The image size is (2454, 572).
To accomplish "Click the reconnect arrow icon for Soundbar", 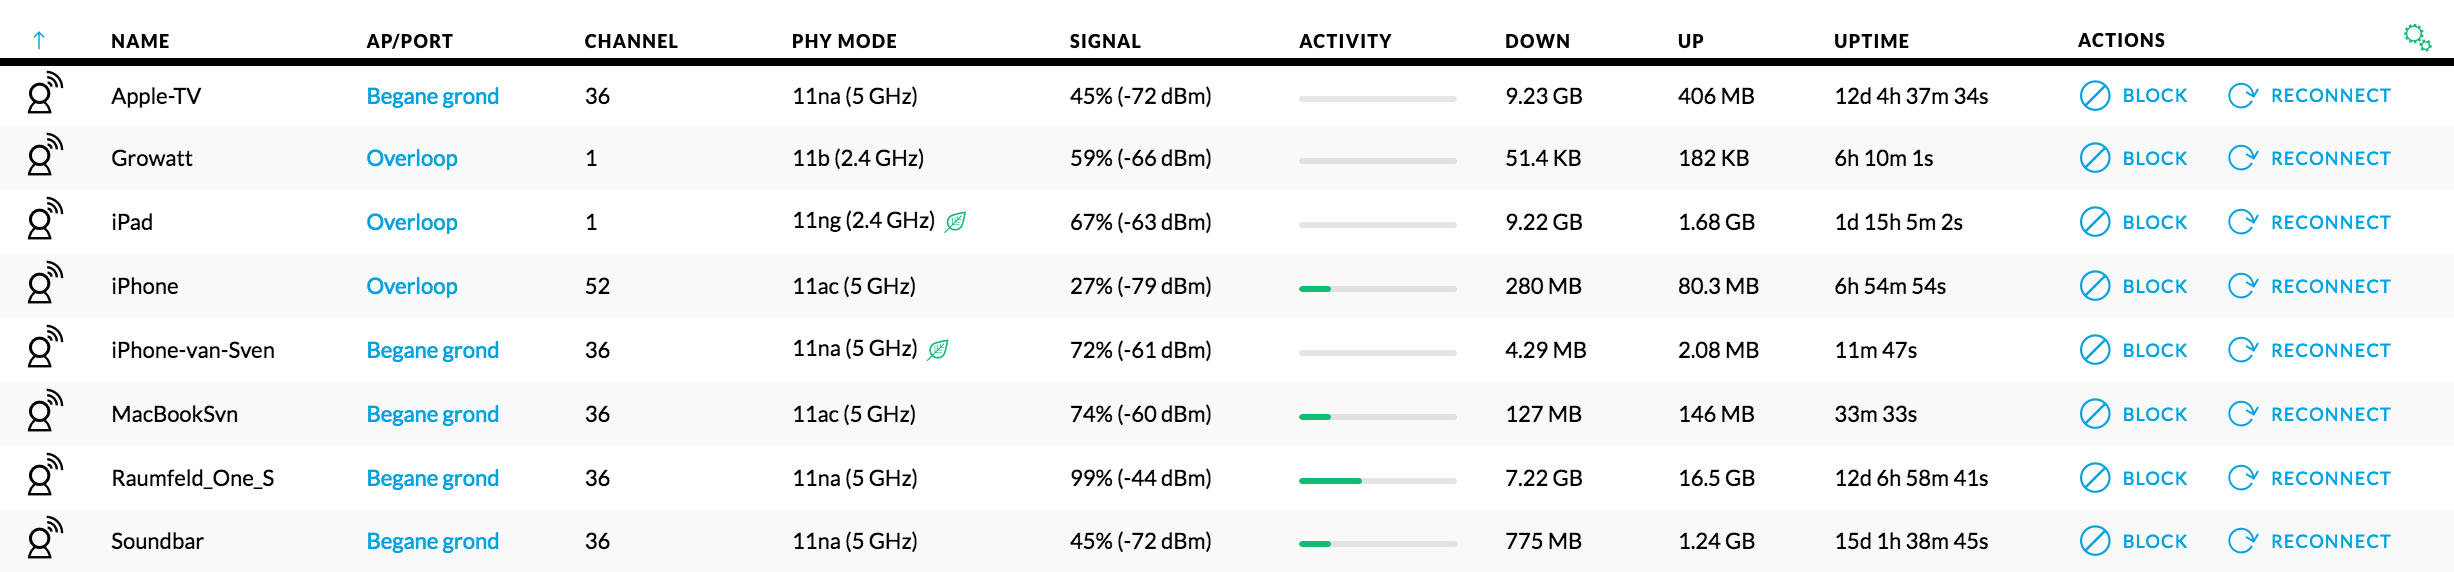I will click(2242, 541).
